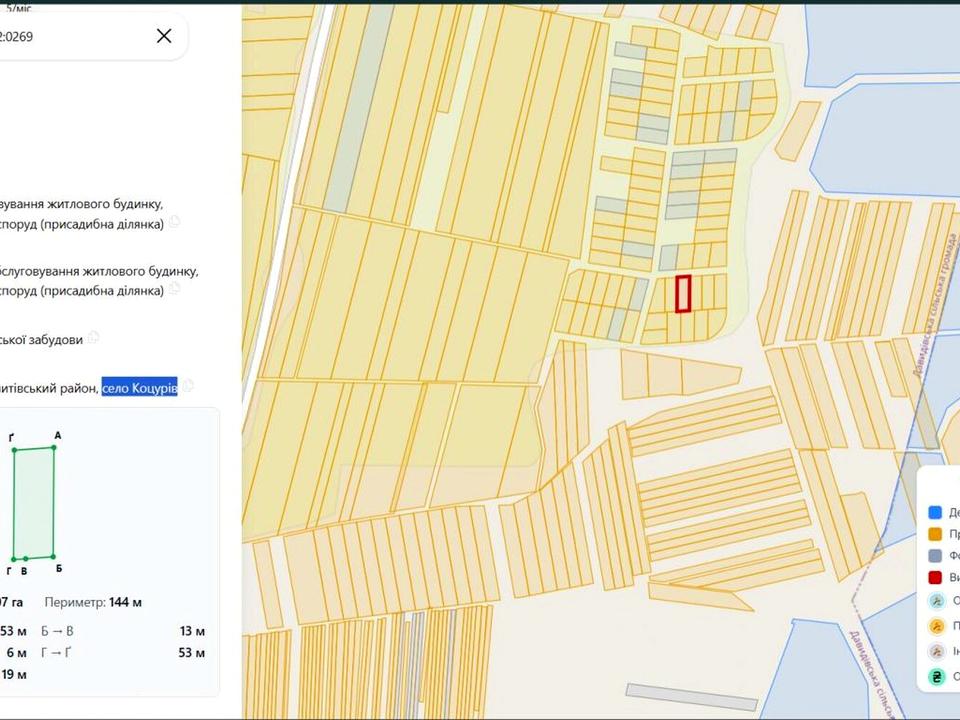The width and height of the screenshot is (960, 720).
Task: Select the red highlighted parcel on map
Action: coord(683,294)
